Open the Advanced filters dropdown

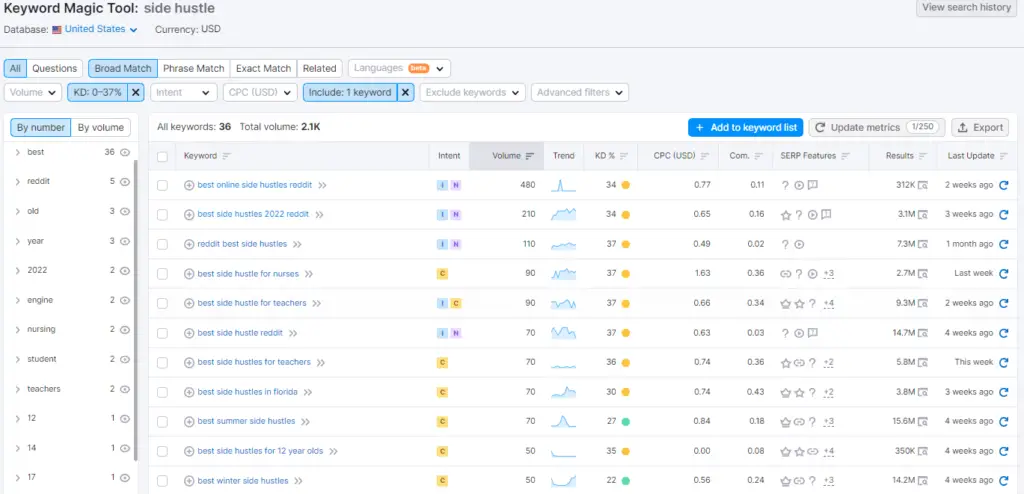pyautogui.click(x=580, y=92)
